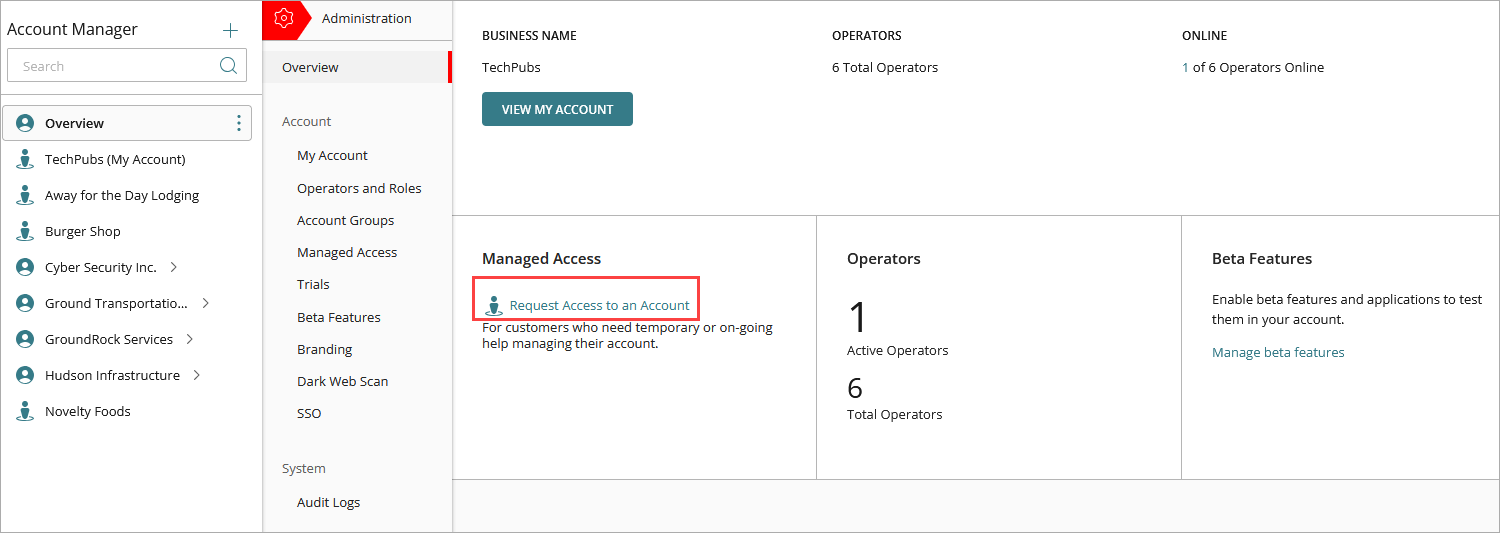Open Branding menu item
Image resolution: width=1500 pixels, height=533 pixels.
click(324, 349)
